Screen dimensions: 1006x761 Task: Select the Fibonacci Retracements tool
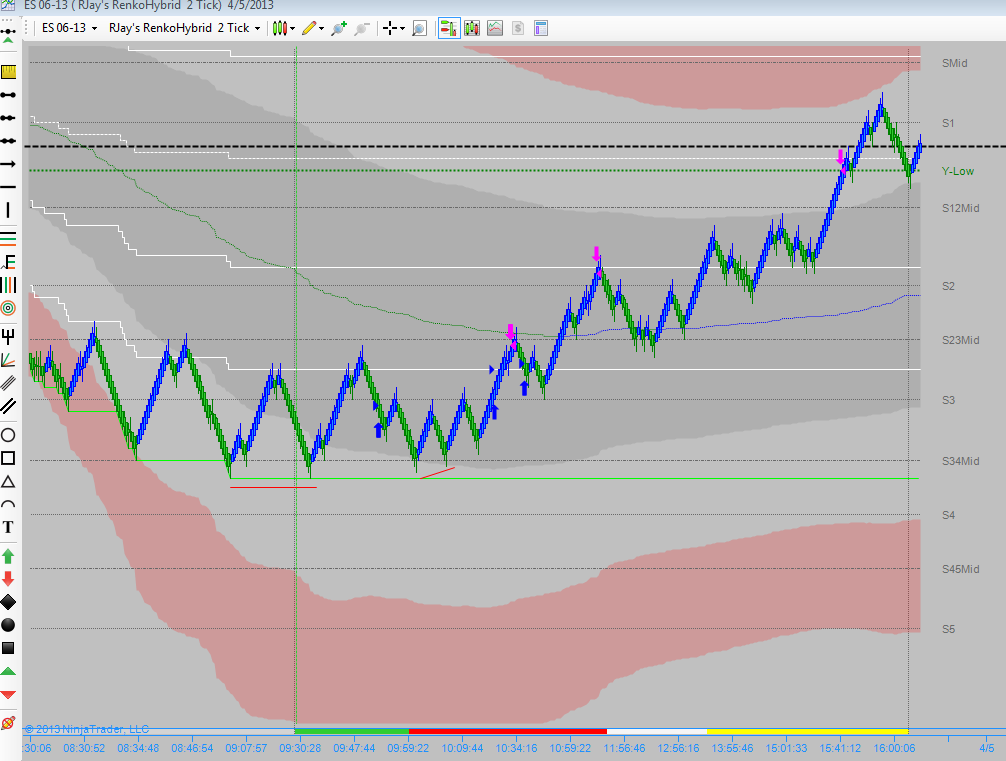click(x=8, y=238)
